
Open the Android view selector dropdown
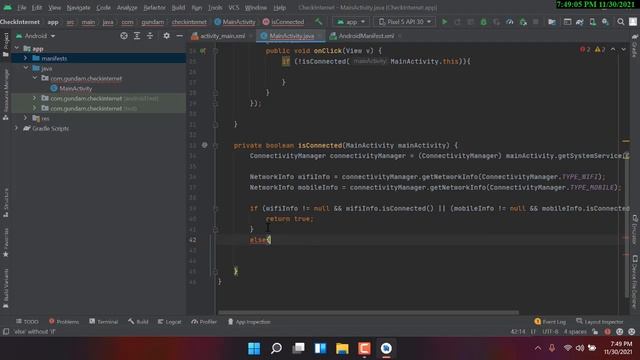pos(36,36)
